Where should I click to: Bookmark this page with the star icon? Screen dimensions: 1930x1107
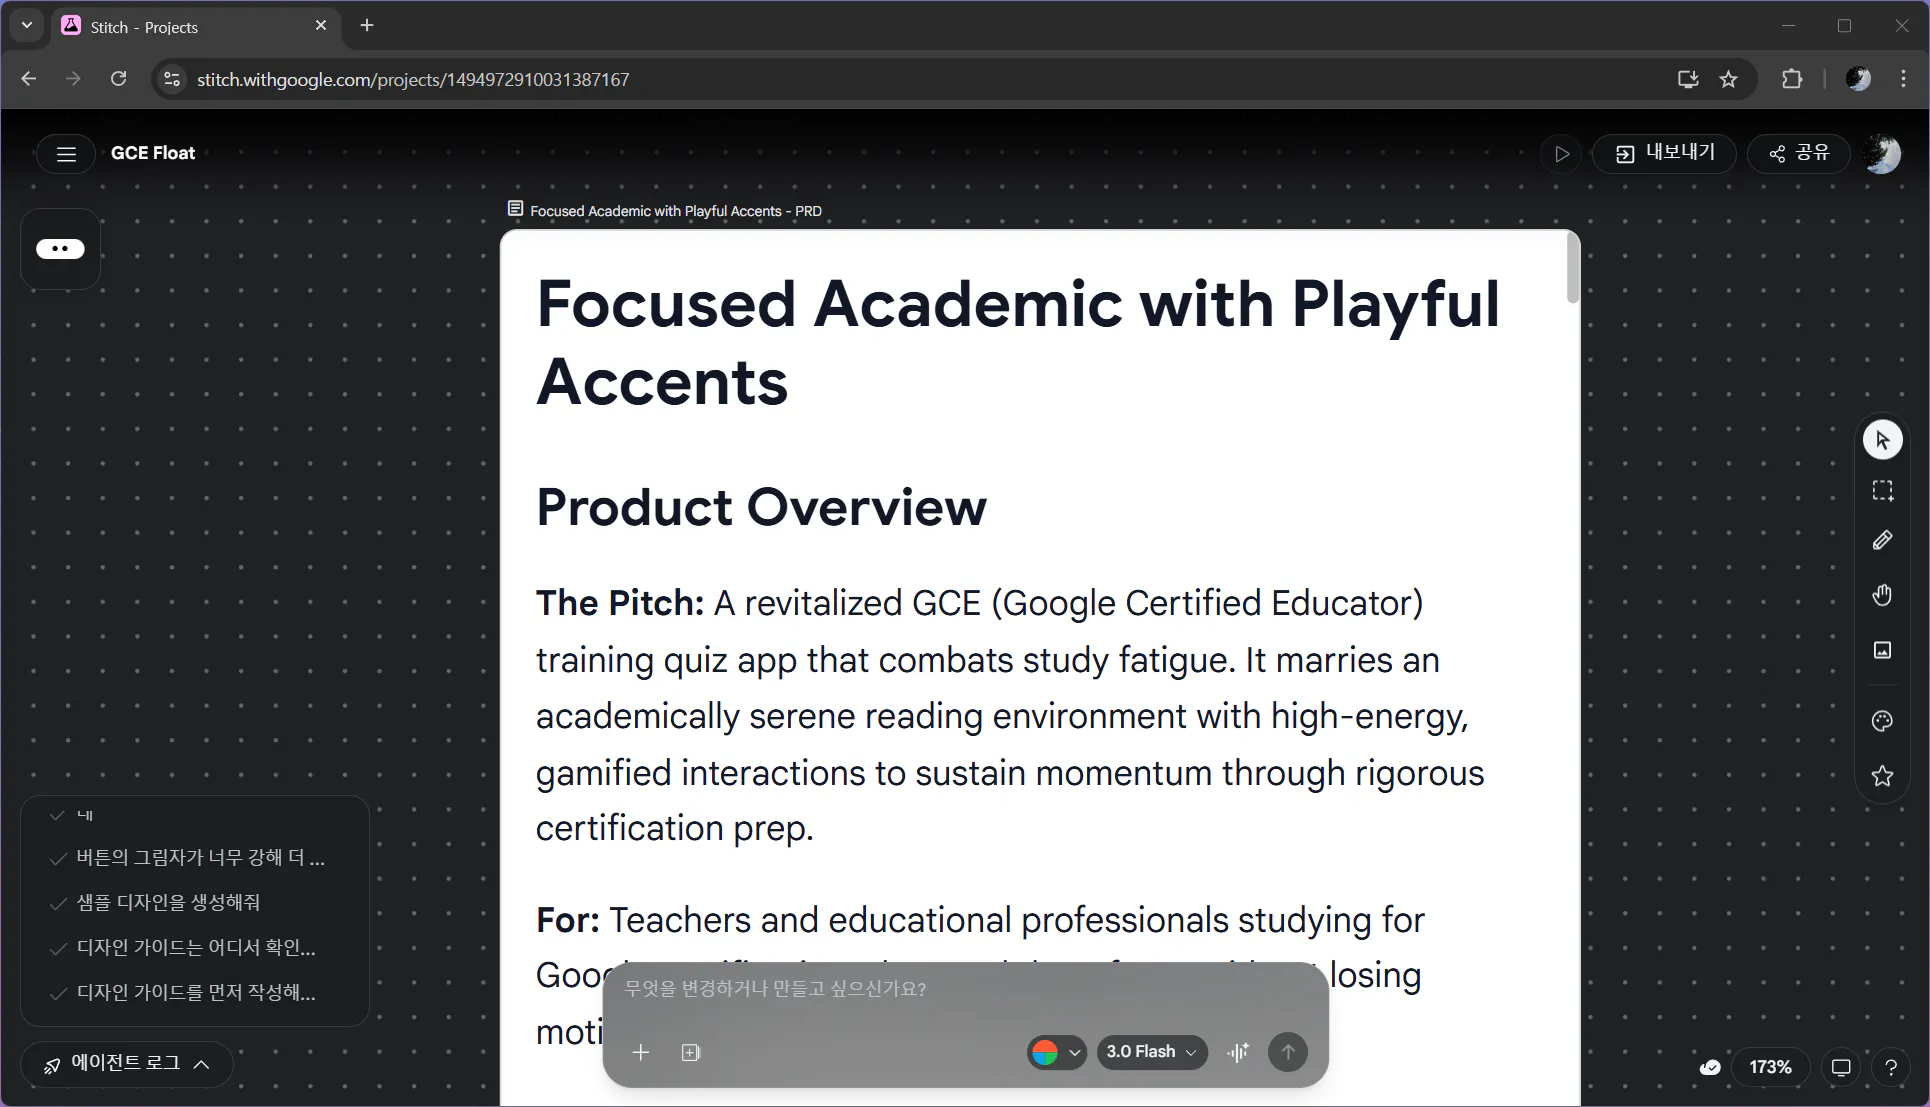(x=1728, y=79)
